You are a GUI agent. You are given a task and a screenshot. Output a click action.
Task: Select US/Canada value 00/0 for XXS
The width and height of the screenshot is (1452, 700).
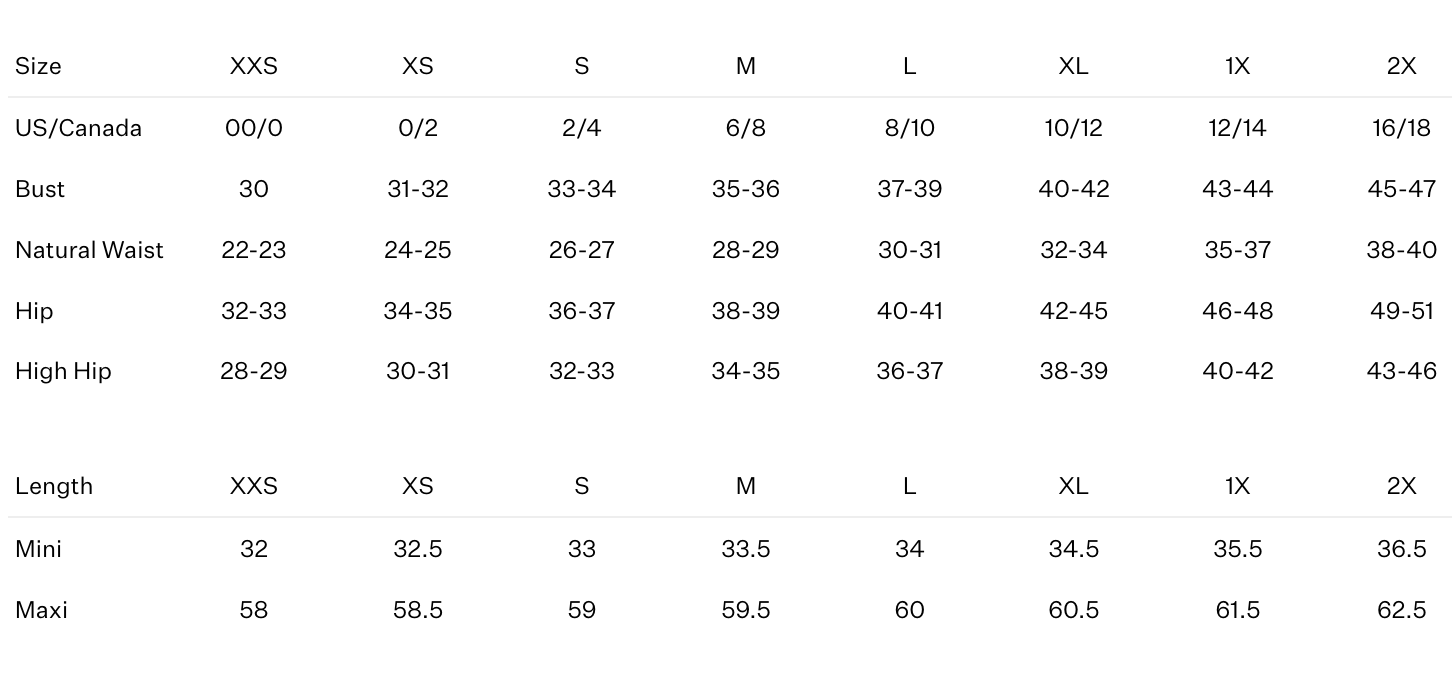click(x=254, y=128)
